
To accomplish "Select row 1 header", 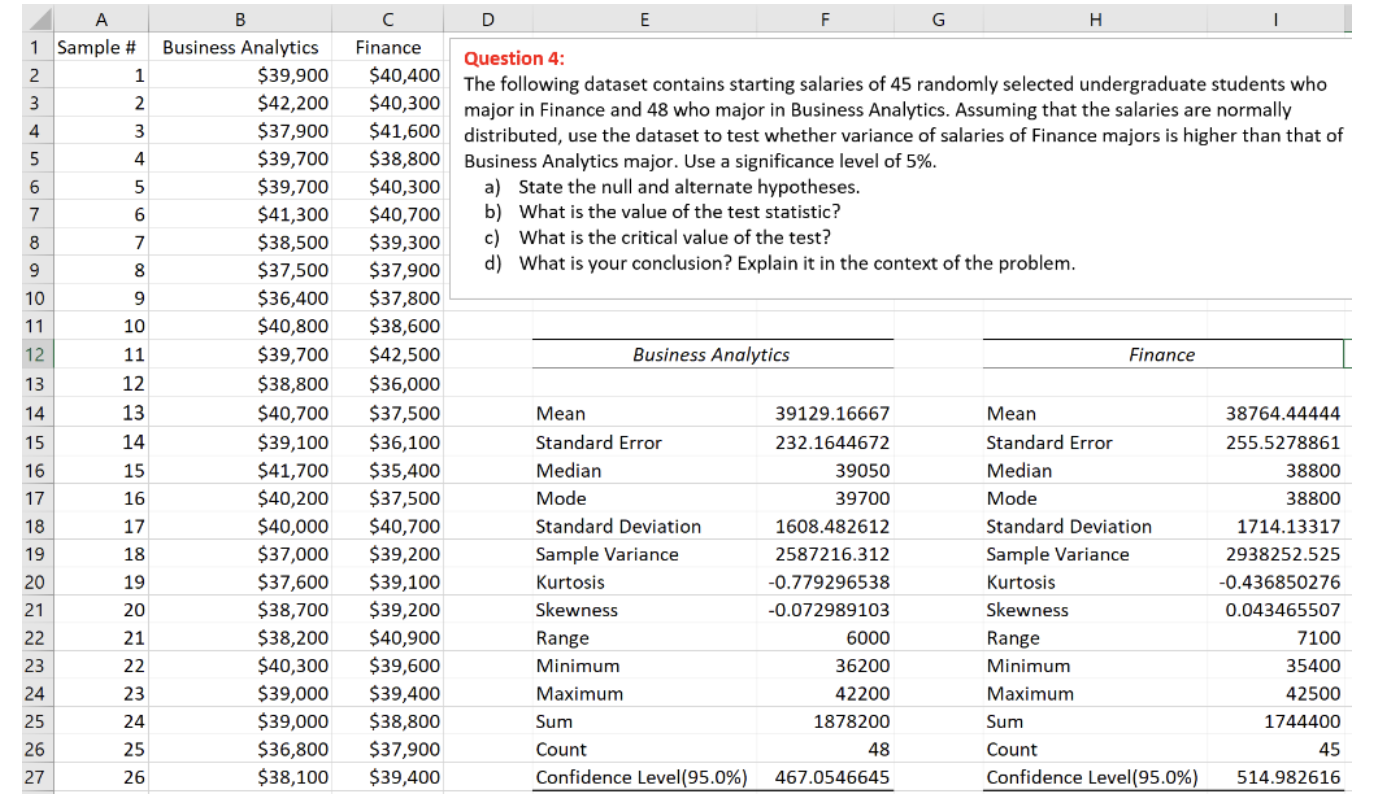I will click(x=35, y=47).
